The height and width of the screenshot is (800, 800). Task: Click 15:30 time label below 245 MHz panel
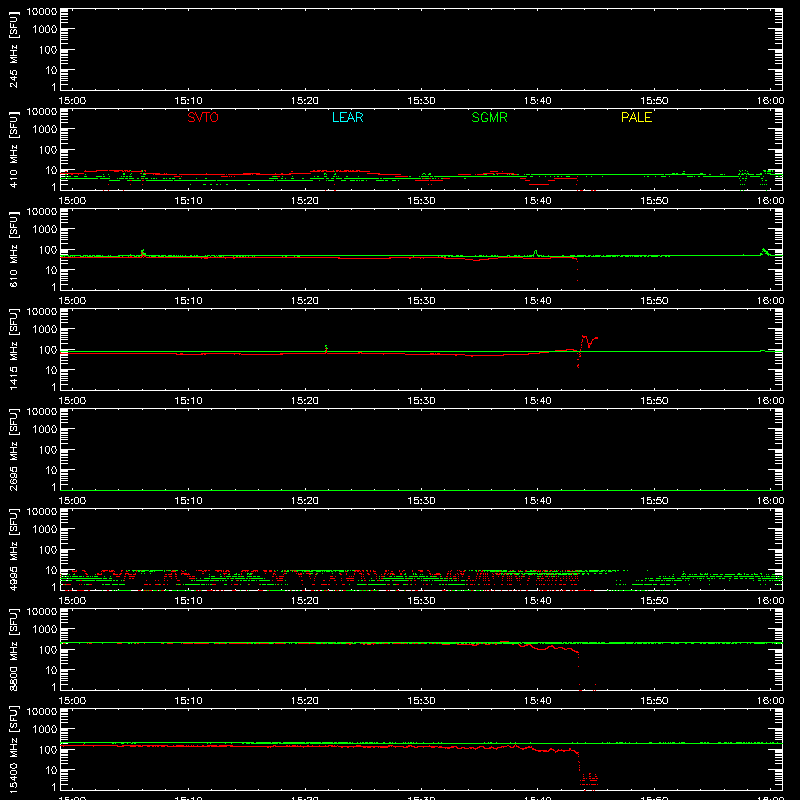(421, 101)
